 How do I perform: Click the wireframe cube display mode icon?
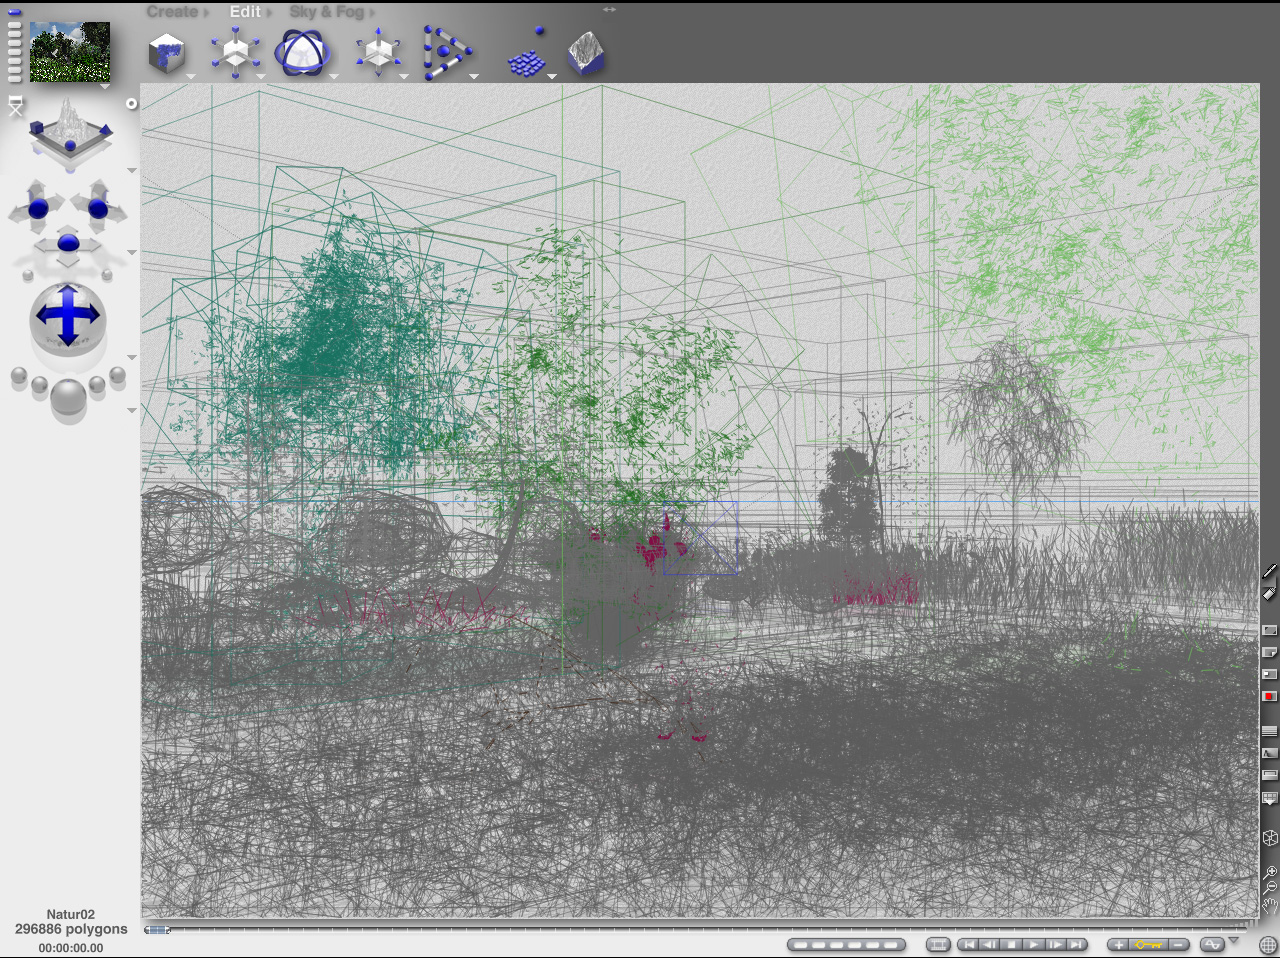(1270, 838)
